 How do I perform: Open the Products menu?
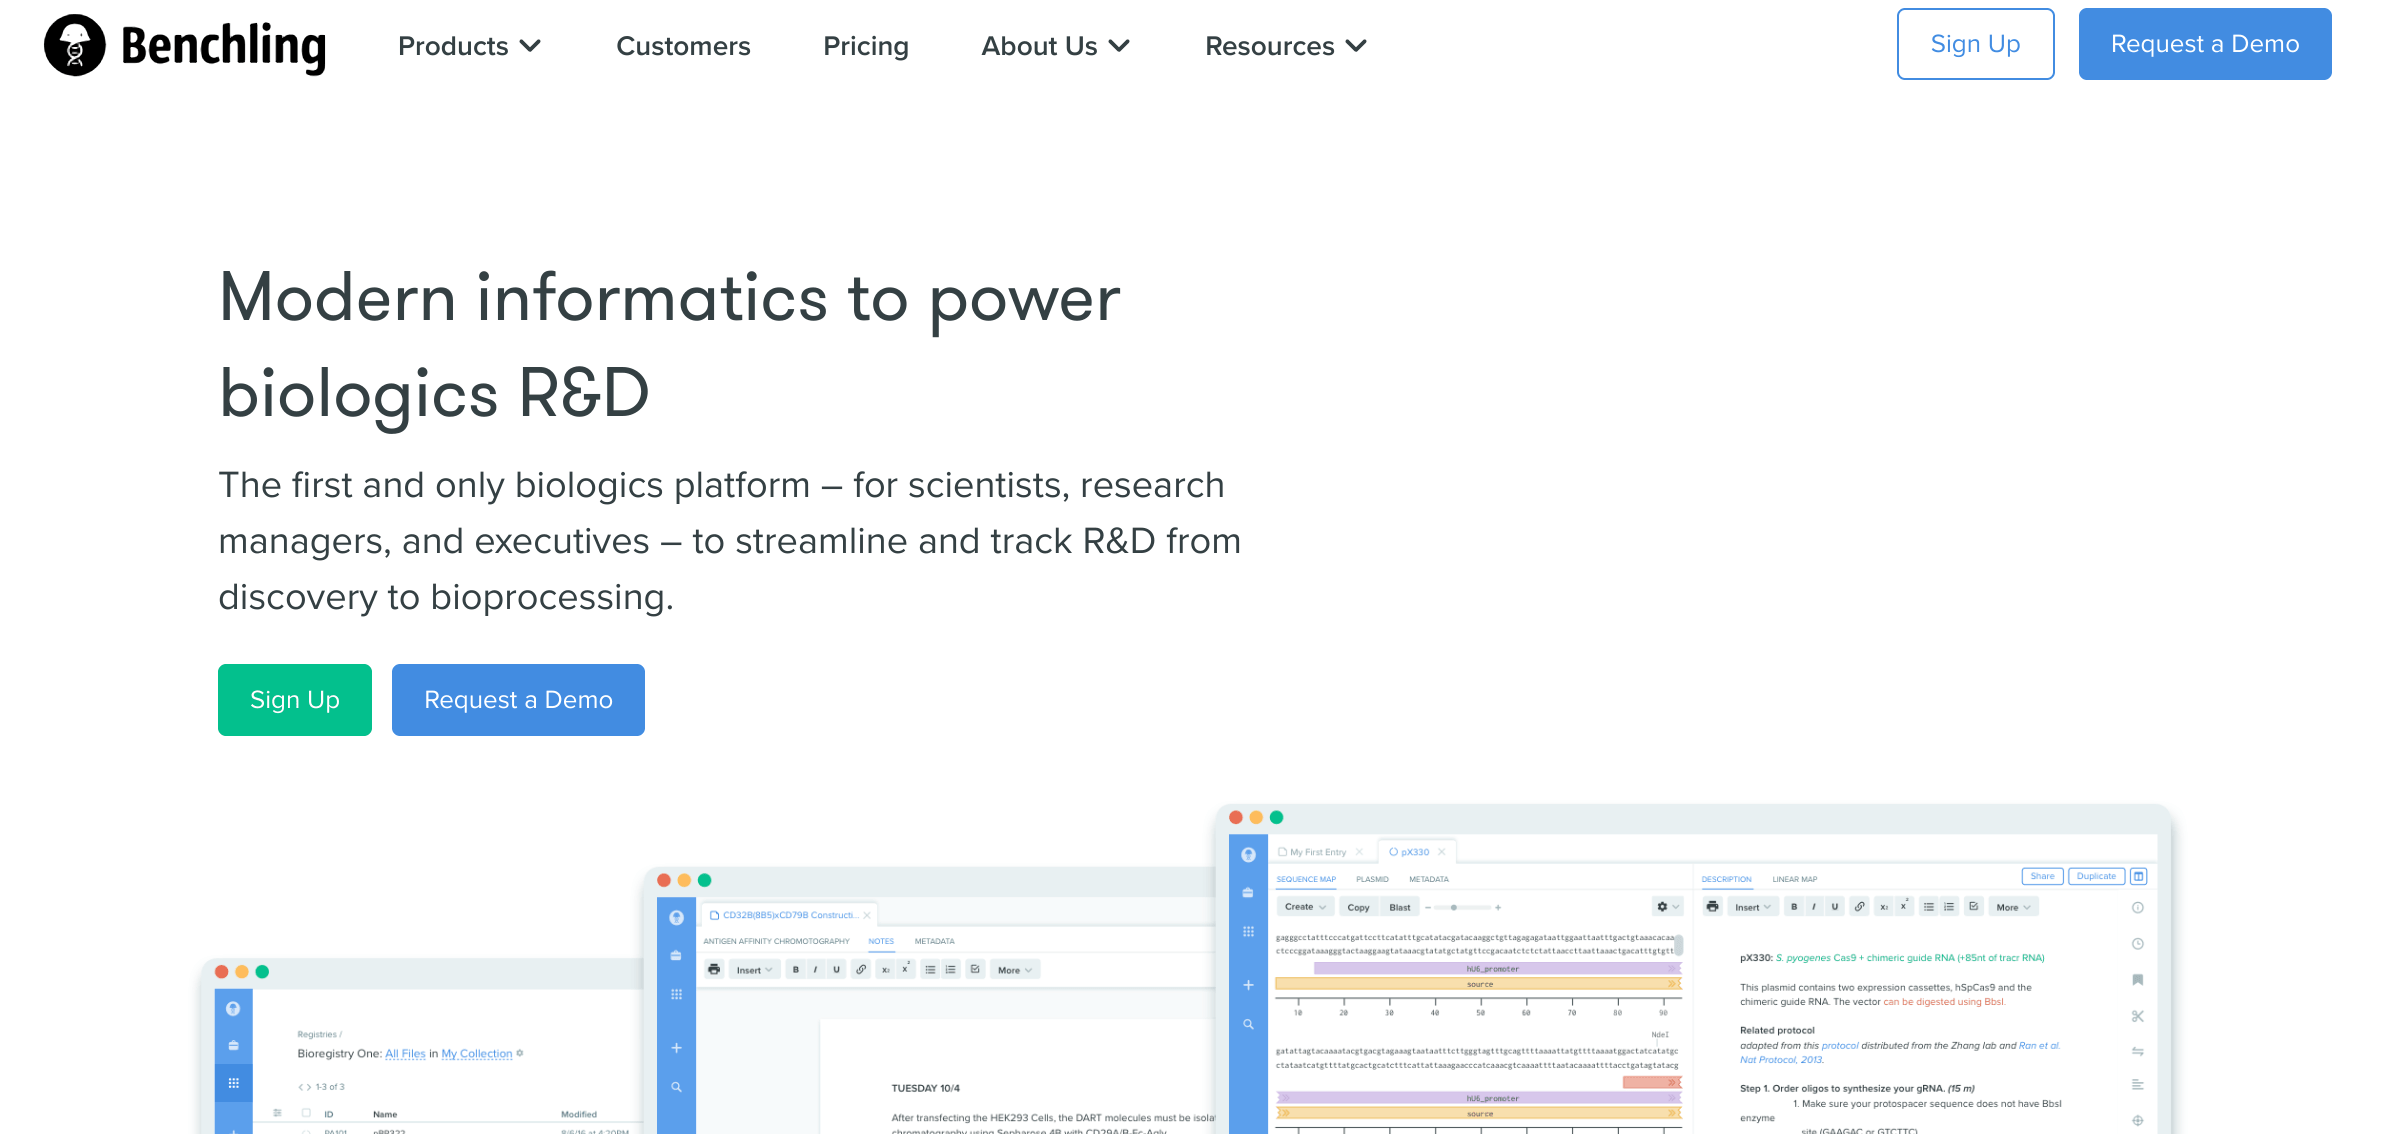[469, 46]
